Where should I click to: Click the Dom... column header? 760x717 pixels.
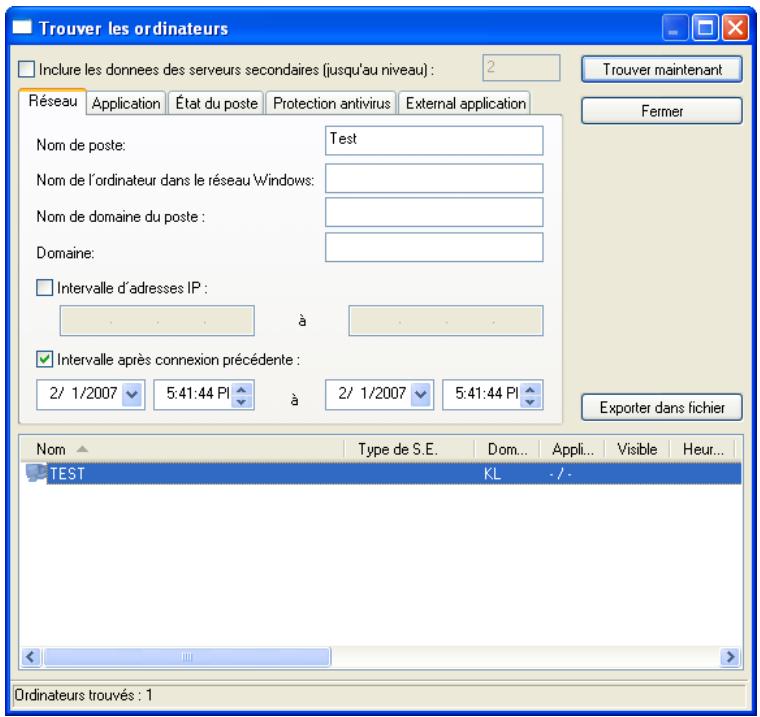507,449
